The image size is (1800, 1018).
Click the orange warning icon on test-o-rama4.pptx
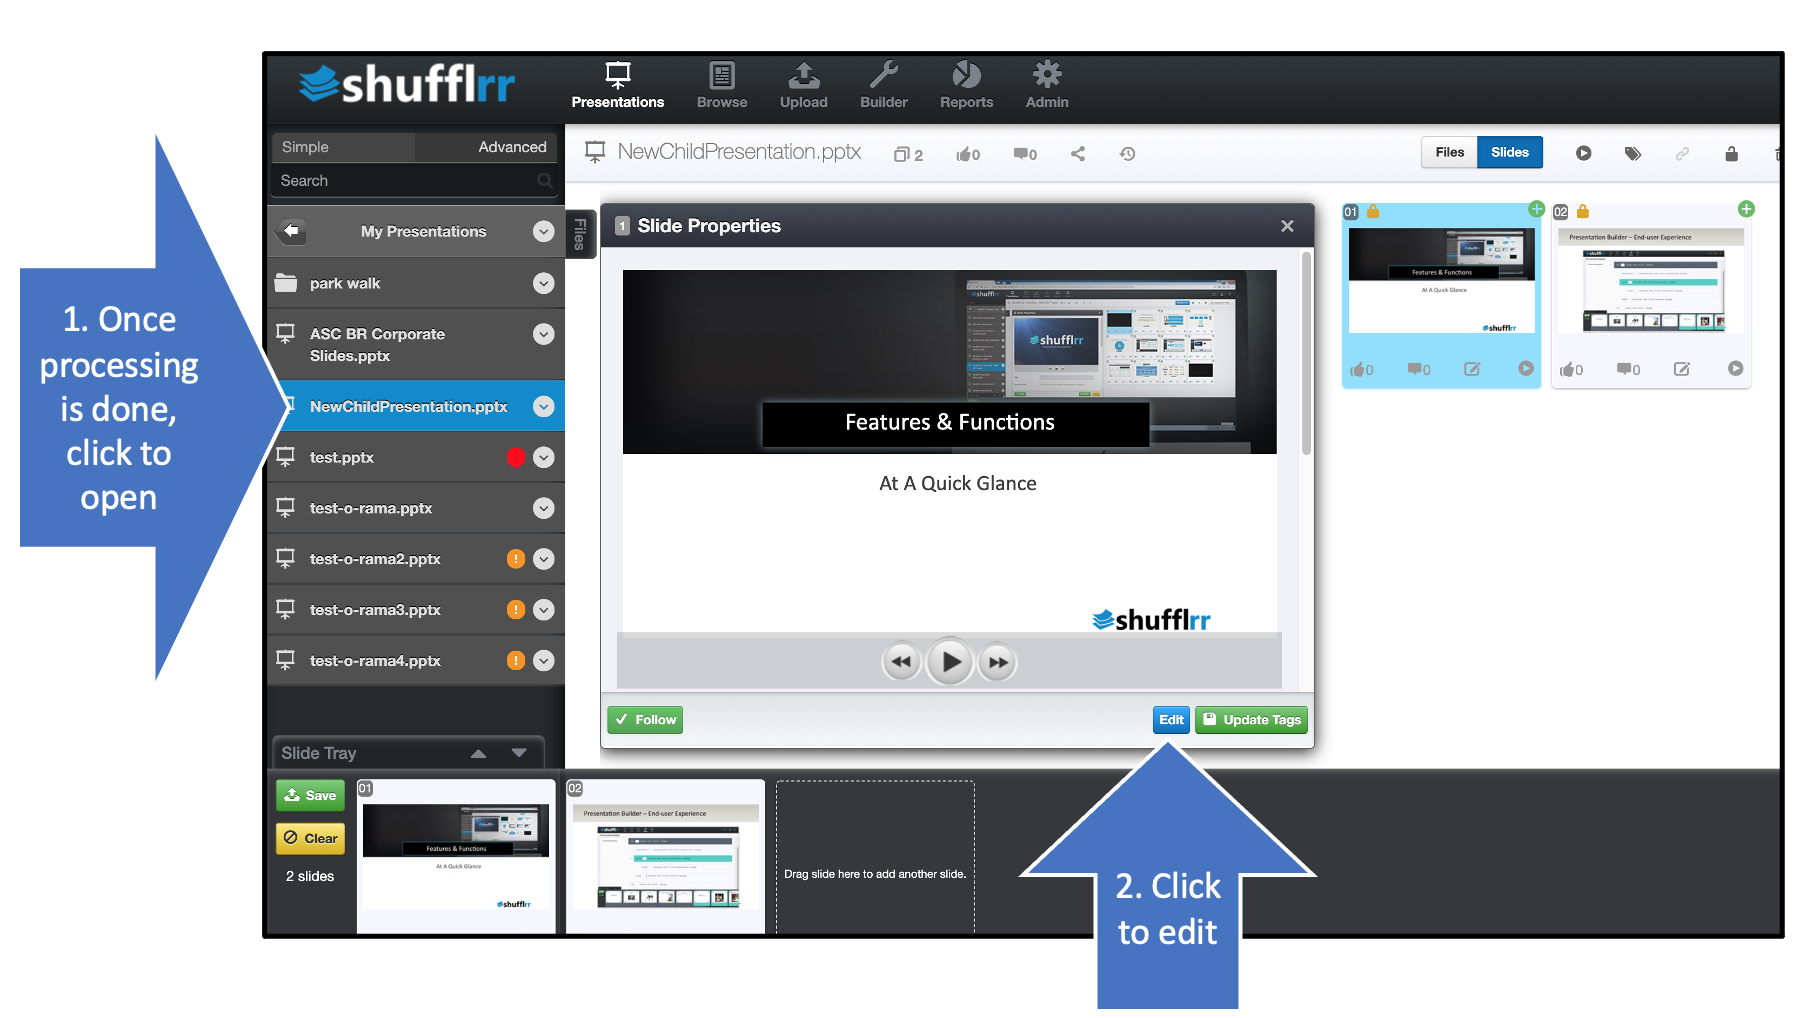[x=516, y=661]
